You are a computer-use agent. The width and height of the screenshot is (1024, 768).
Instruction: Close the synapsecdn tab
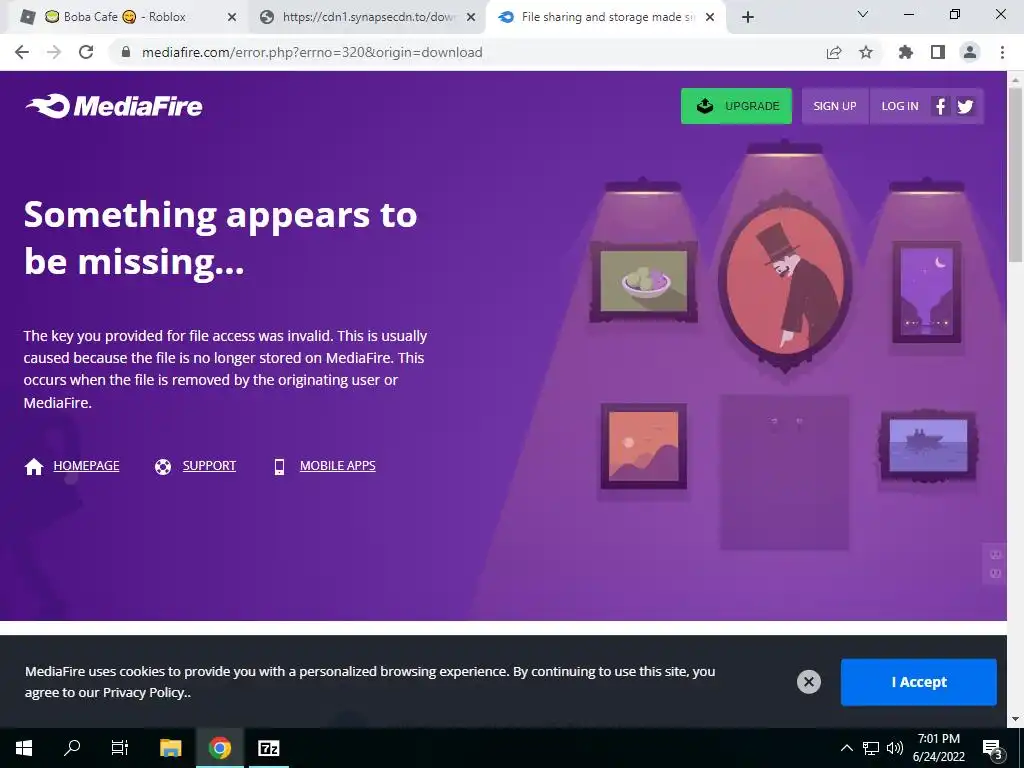click(471, 18)
